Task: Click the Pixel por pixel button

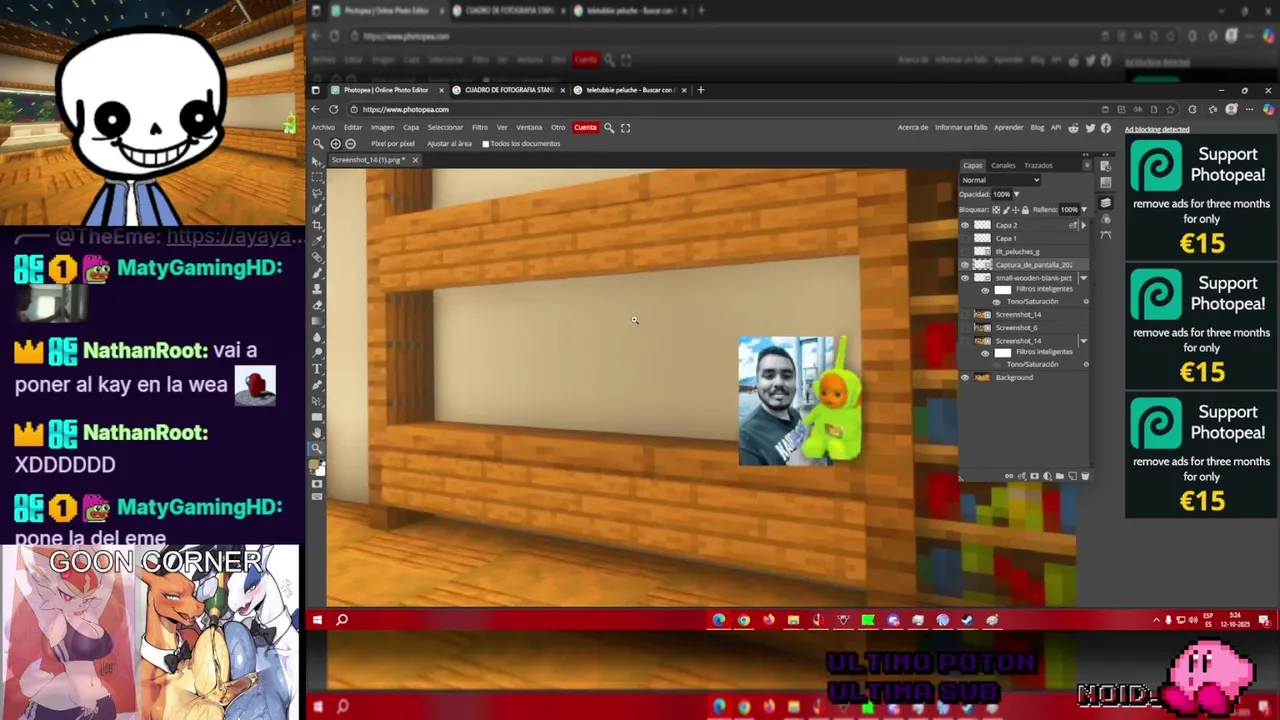Action: [x=392, y=144]
